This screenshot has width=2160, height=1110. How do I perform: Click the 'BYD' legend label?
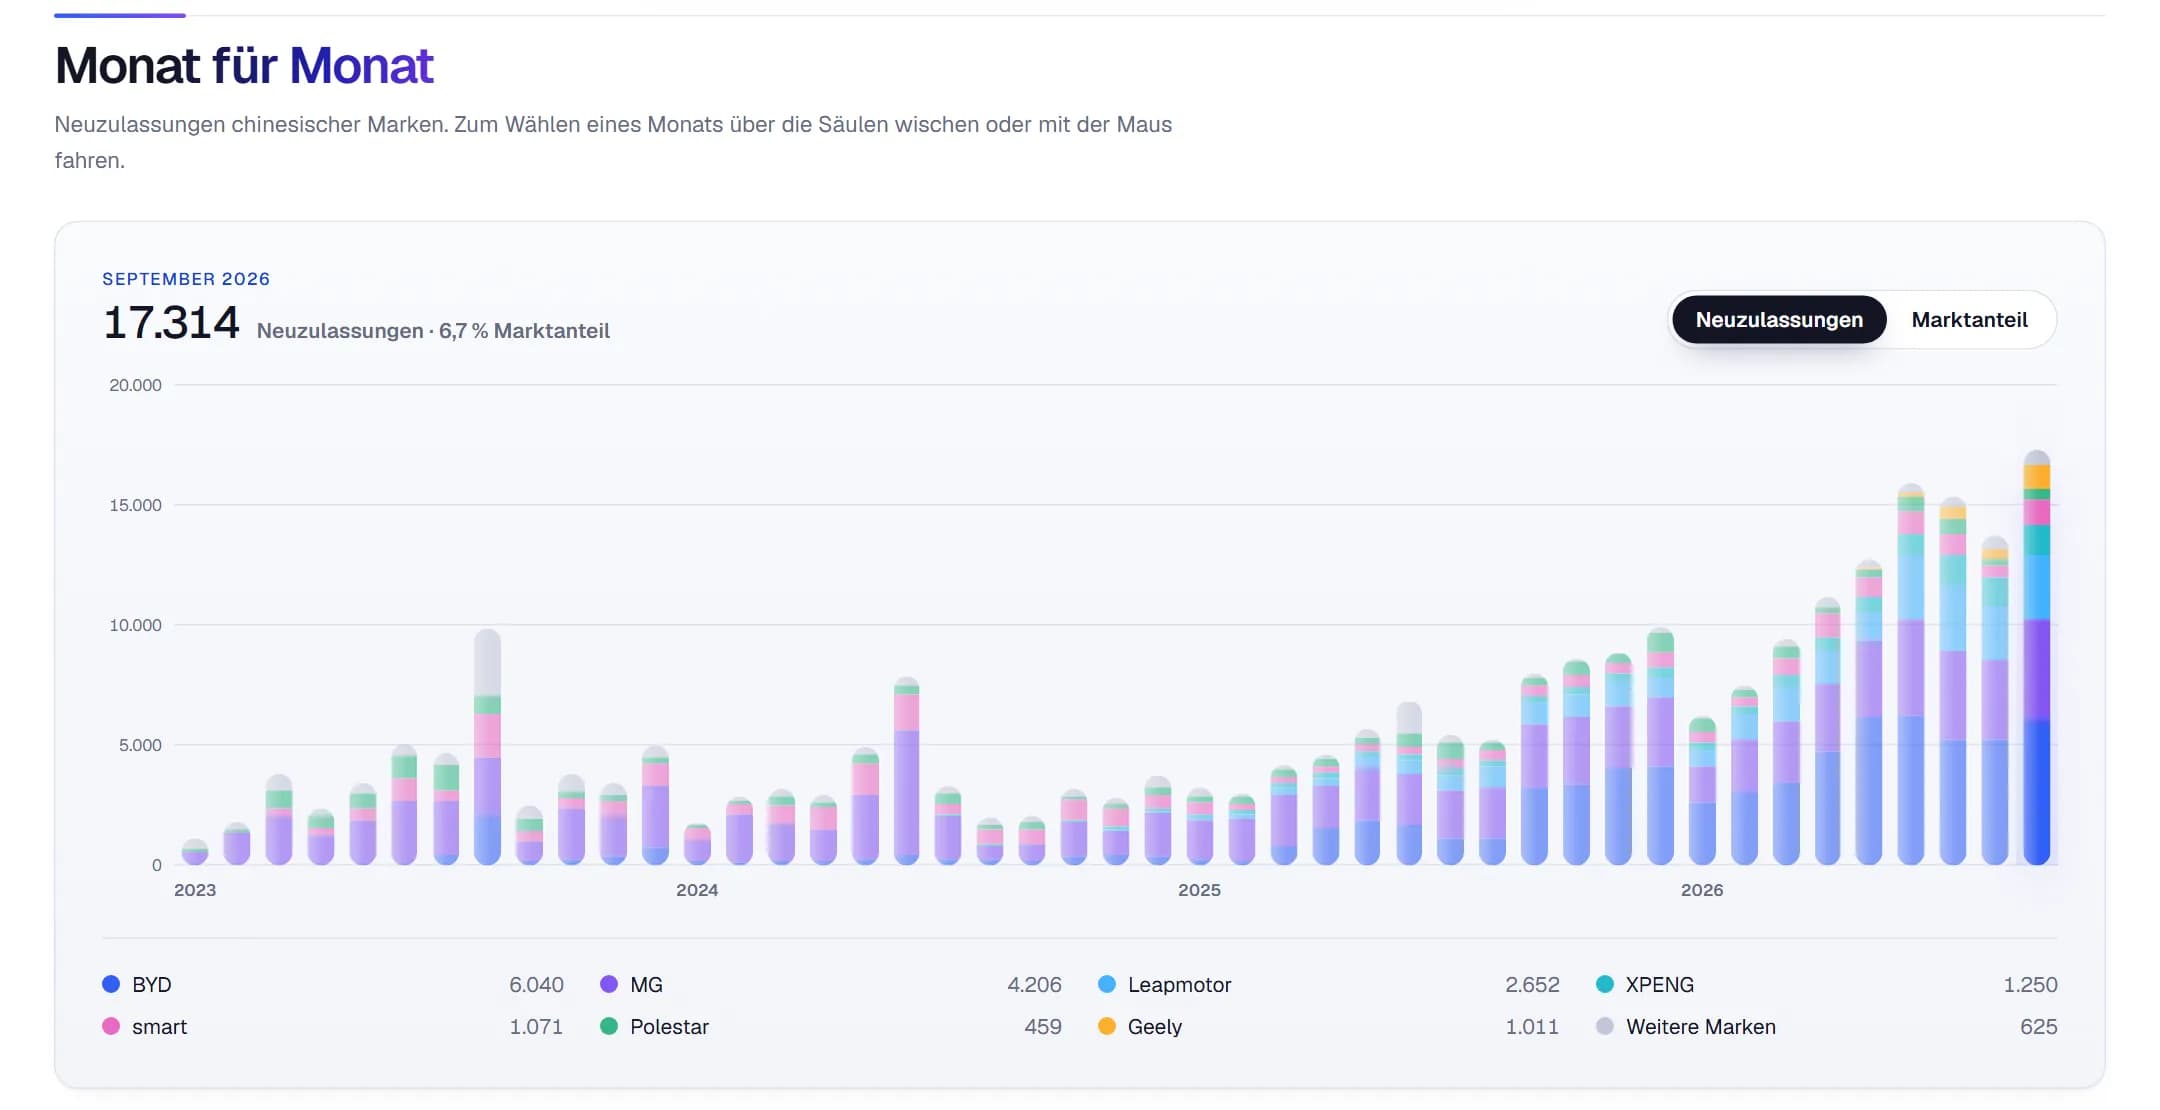coord(152,984)
